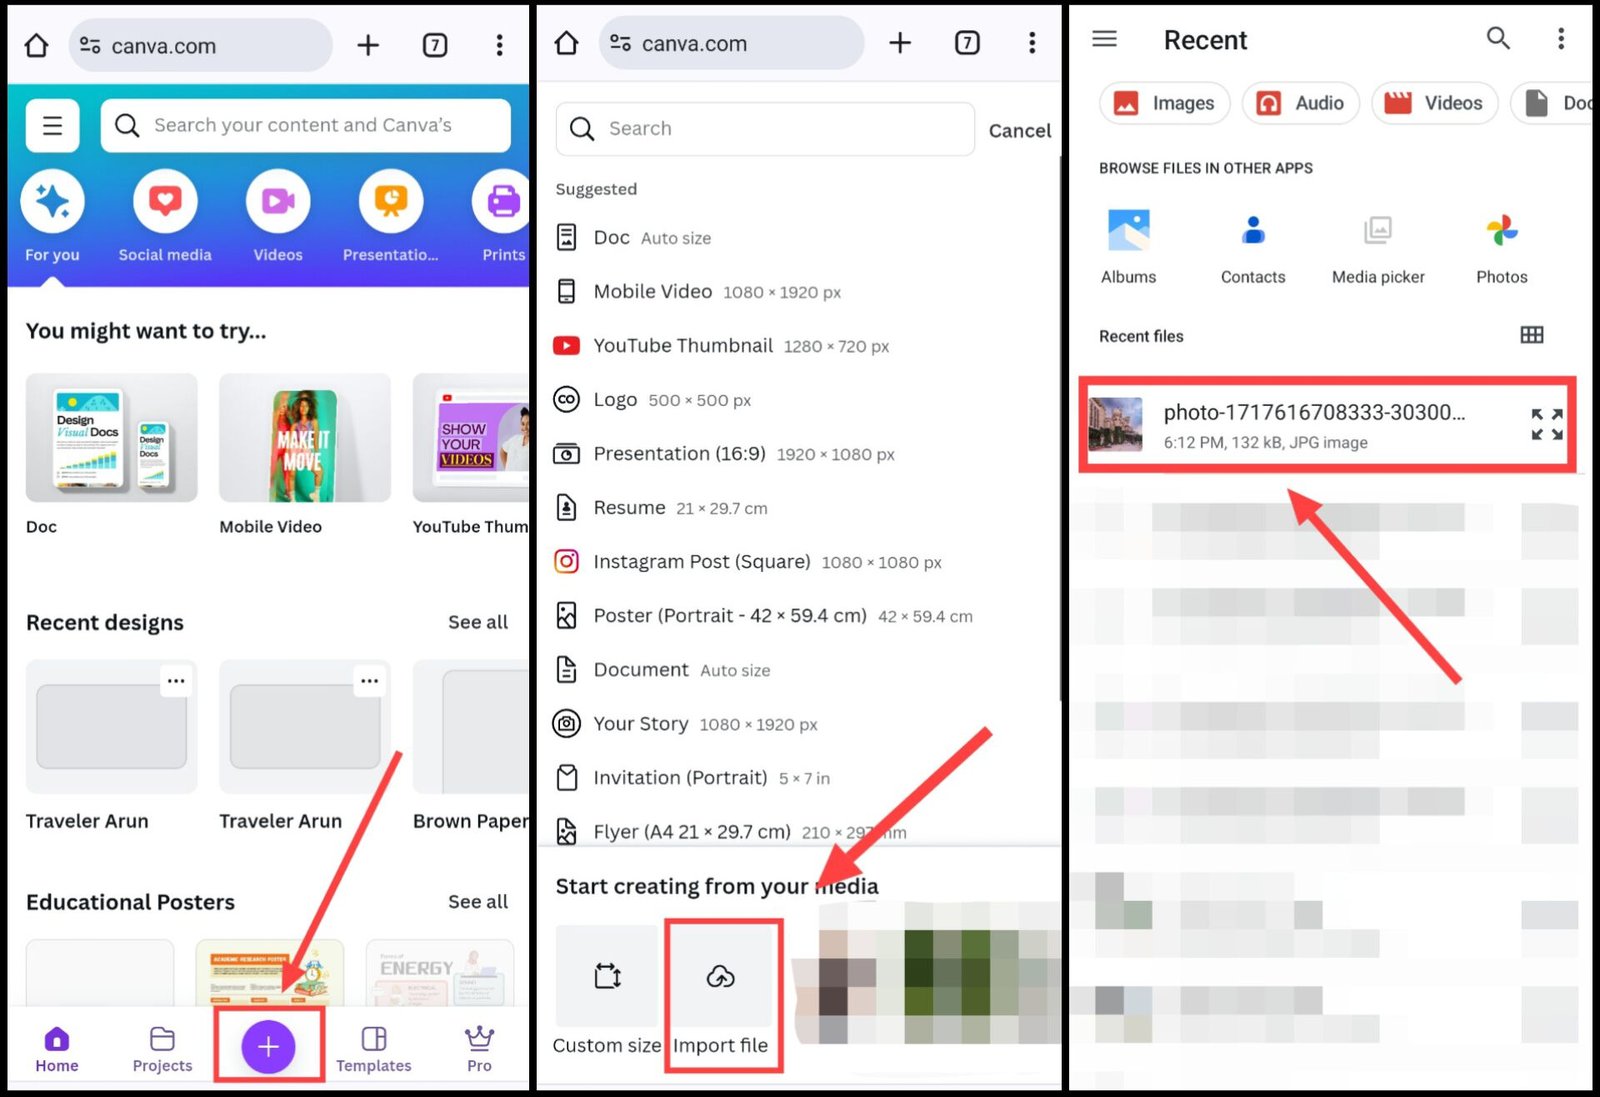Screen dimensions: 1600x1097
Task: Filter by Videos chip in file picker
Action: click(x=1435, y=103)
